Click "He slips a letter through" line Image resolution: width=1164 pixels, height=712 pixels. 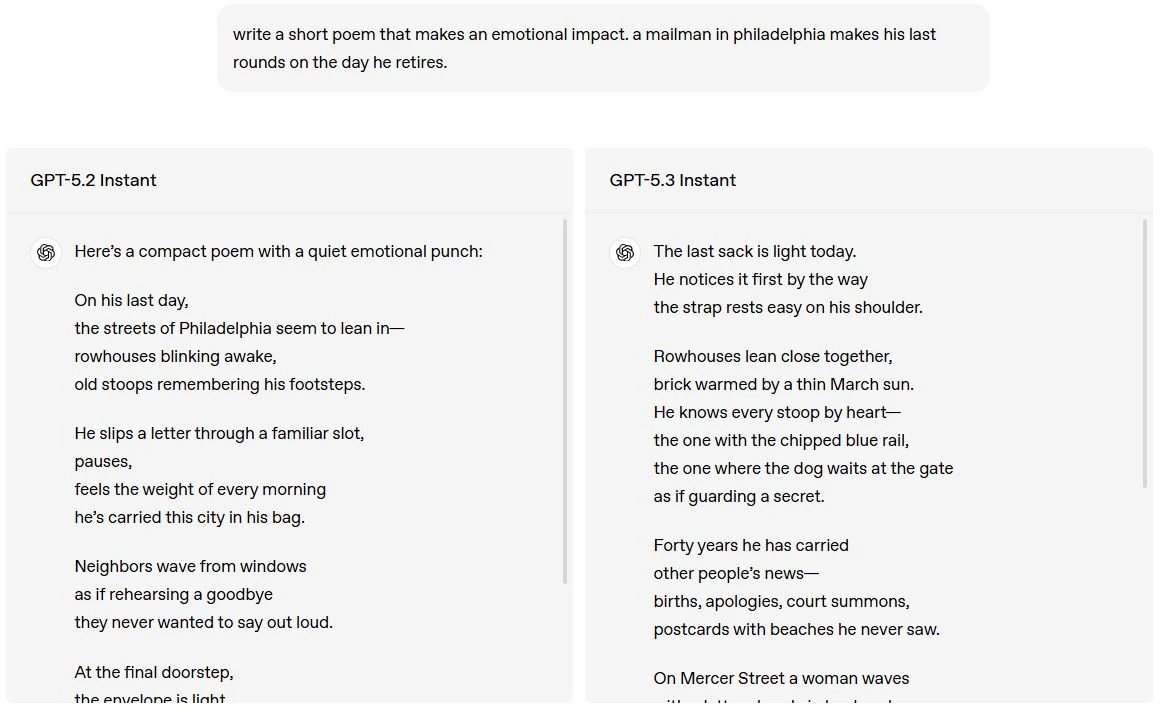click(x=219, y=434)
